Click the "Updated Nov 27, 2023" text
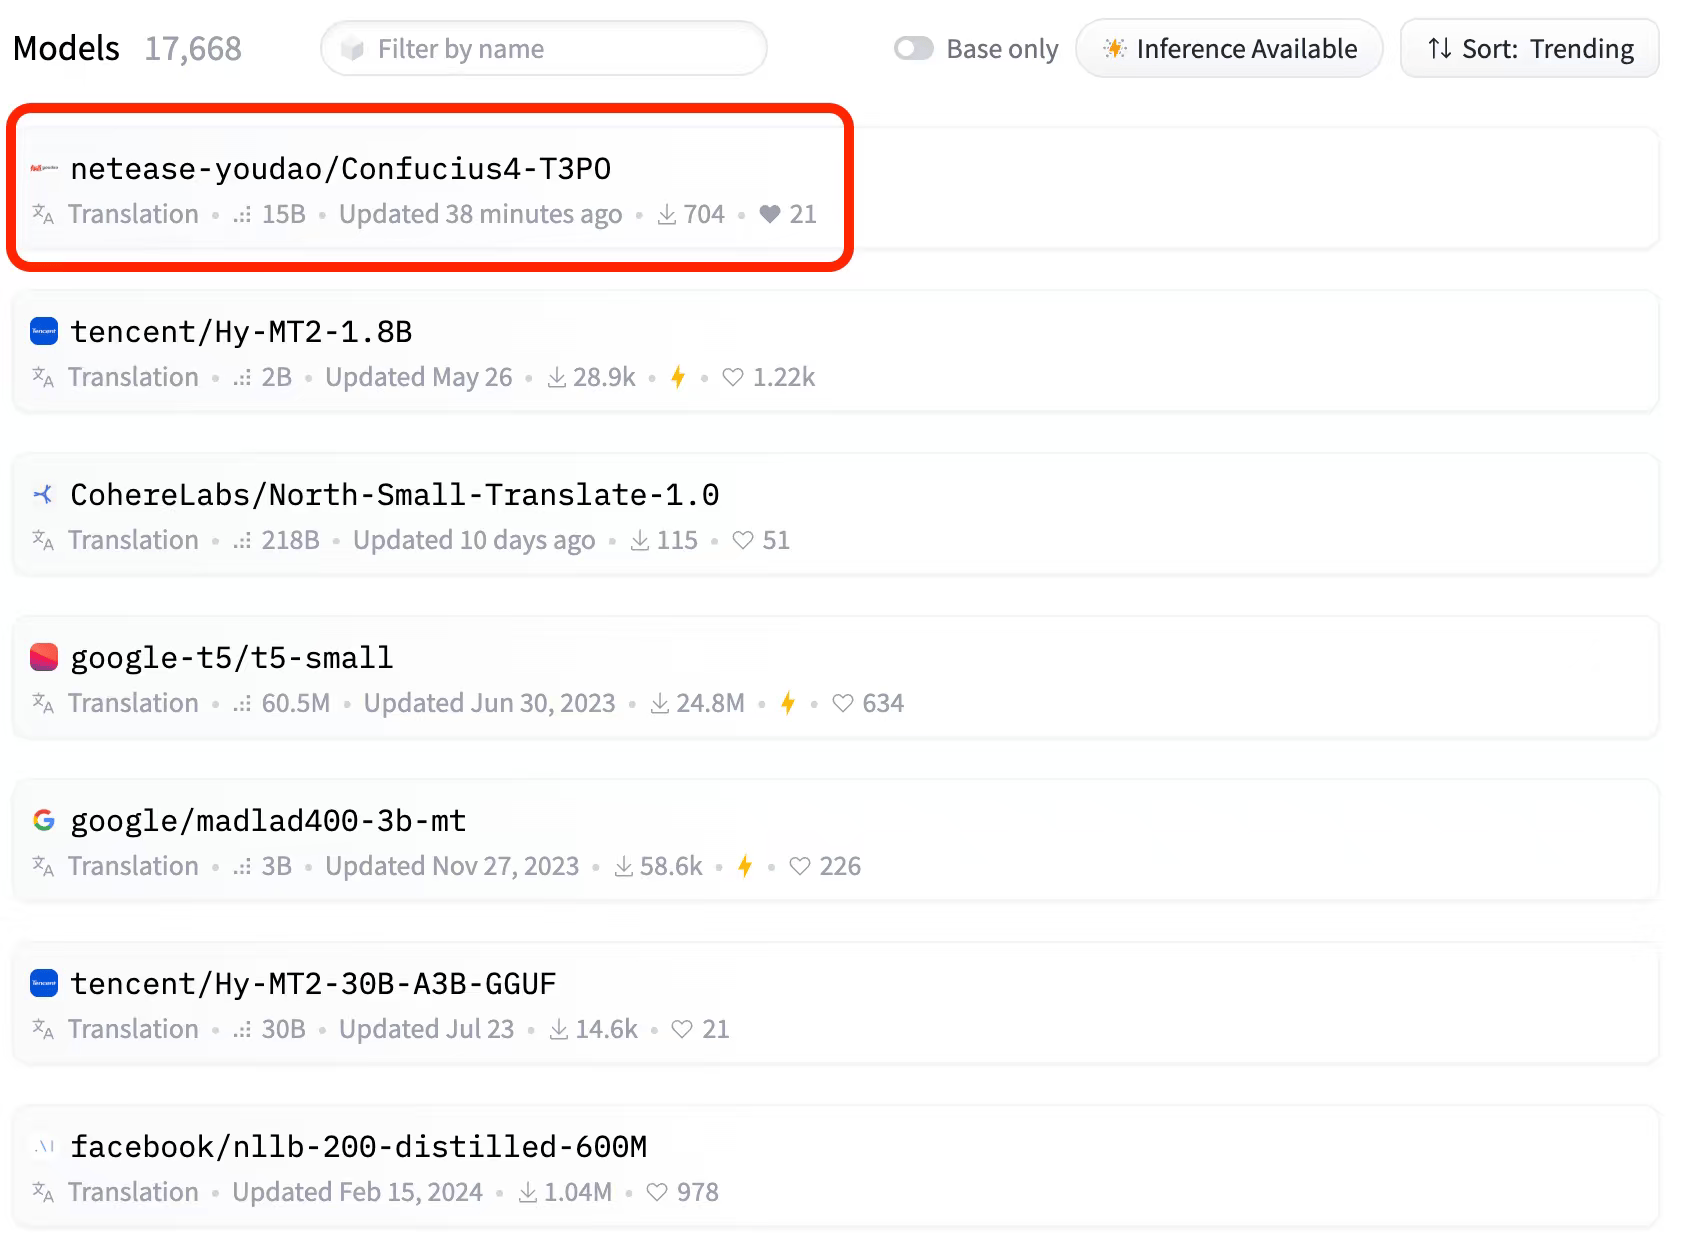 [452, 866]
